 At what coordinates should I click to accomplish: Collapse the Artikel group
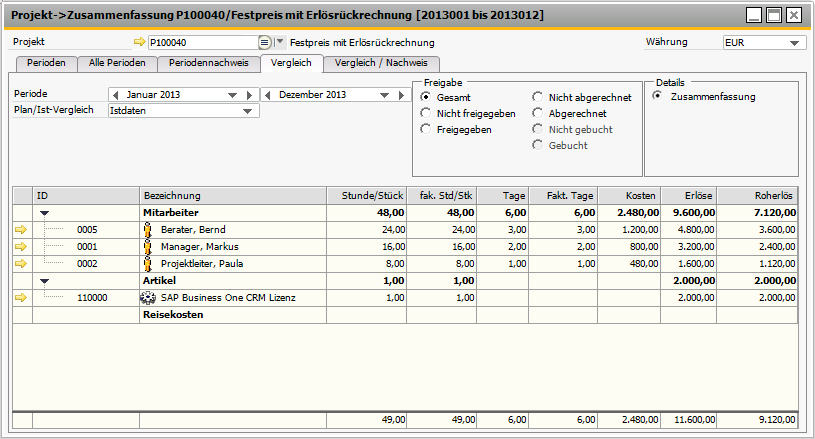(x=44, y=280)
